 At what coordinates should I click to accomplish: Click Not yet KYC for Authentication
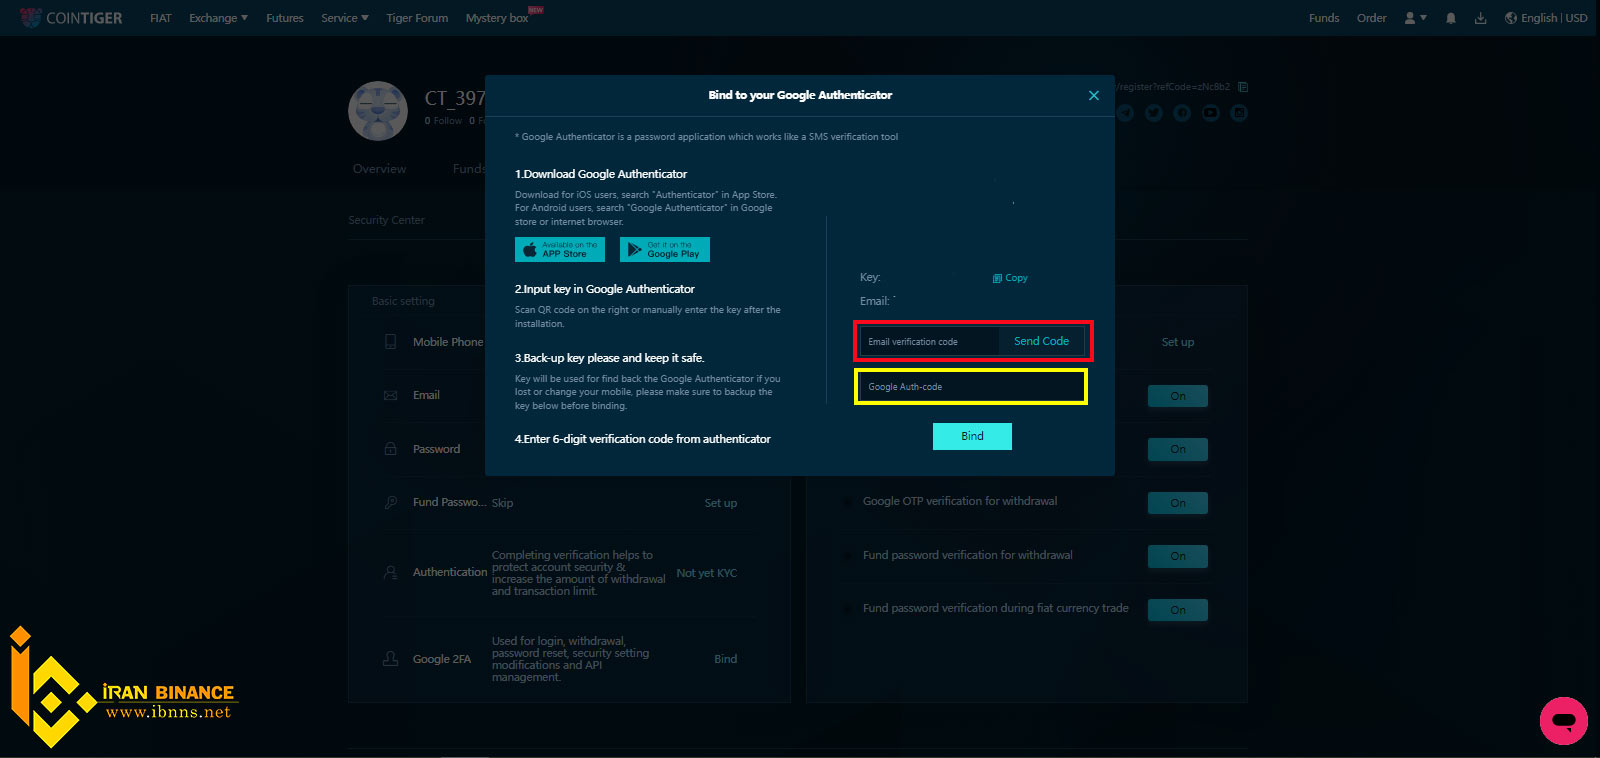[x=707, y=573]
